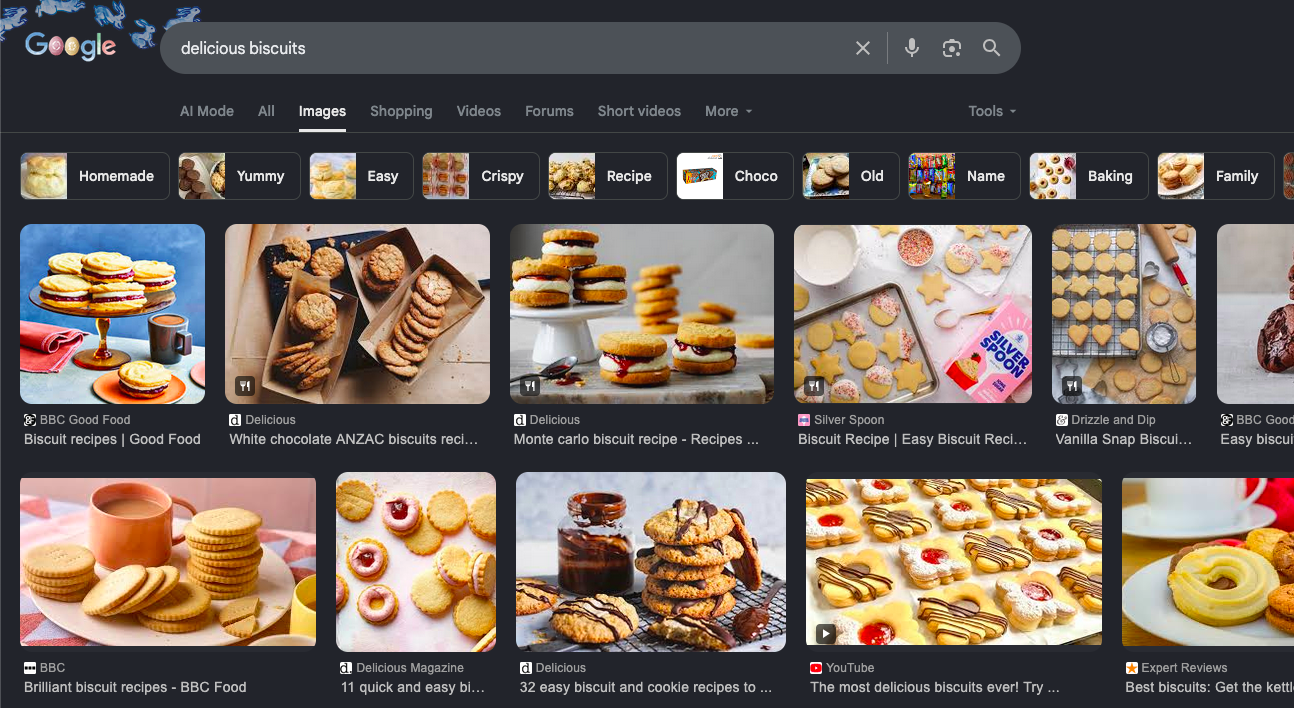Click 'Expert Reviews' source name
1294x708 pixels.
1185,668
